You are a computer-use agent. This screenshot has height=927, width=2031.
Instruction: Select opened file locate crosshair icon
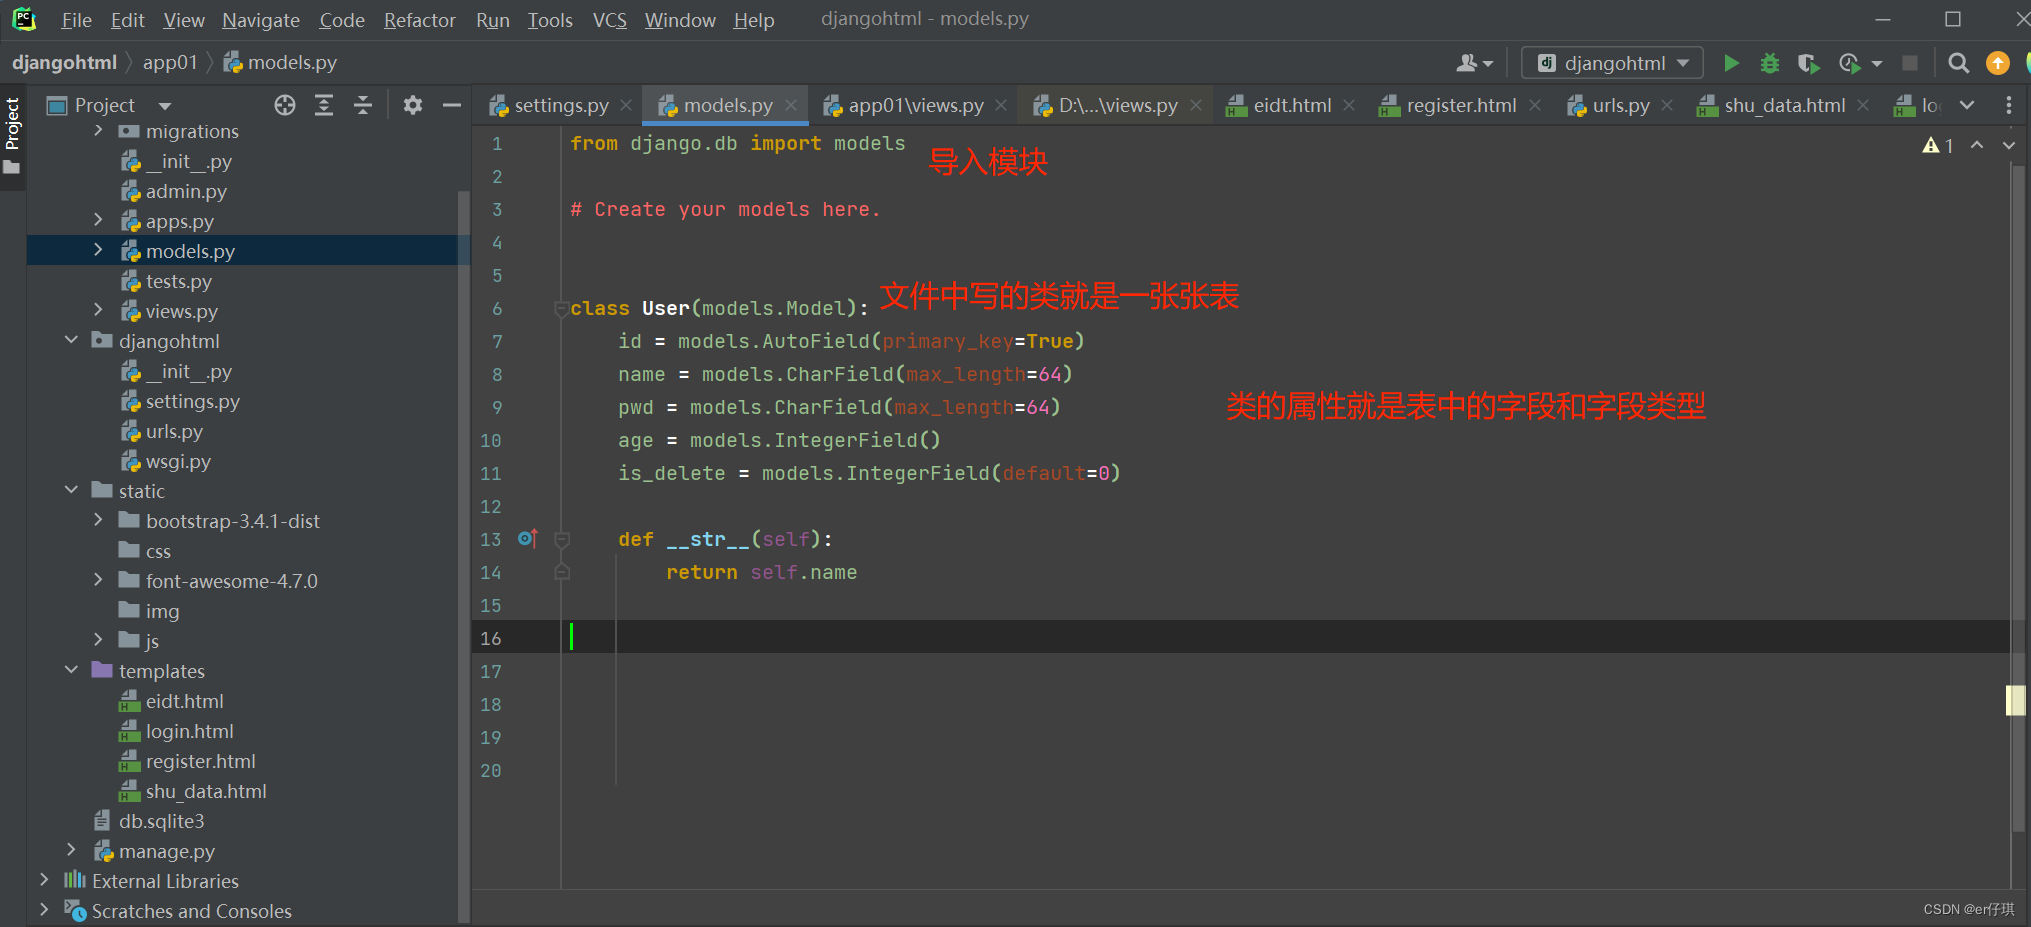coord(285,105)
